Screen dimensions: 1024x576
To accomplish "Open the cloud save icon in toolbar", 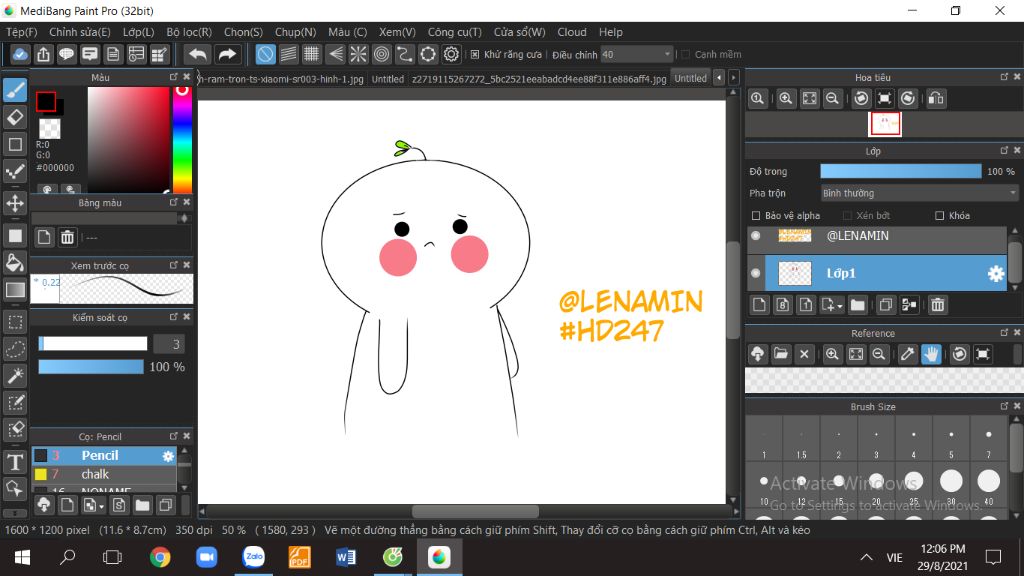I will [x=20, y=54].
